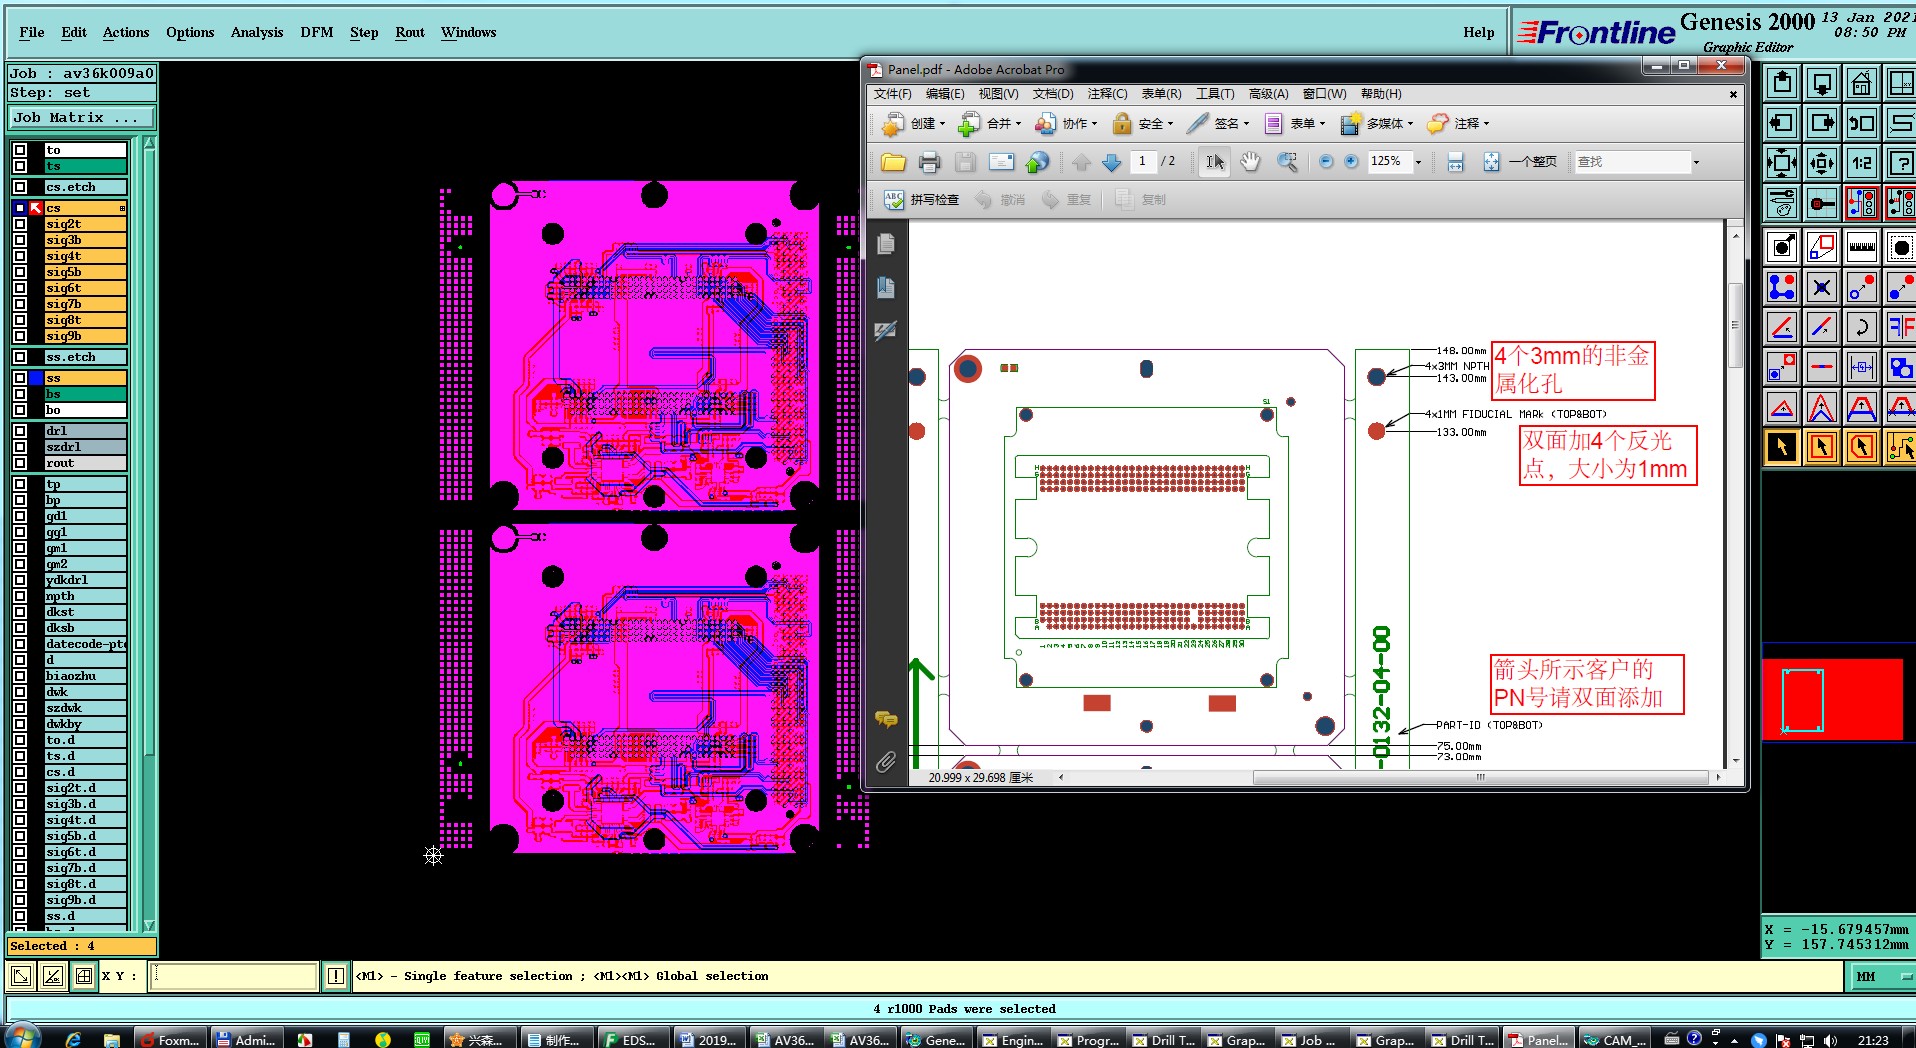This screenshot has width=1916, height=1048.
Task: Open the Genesis Actions menu
Action: [126, 32]
